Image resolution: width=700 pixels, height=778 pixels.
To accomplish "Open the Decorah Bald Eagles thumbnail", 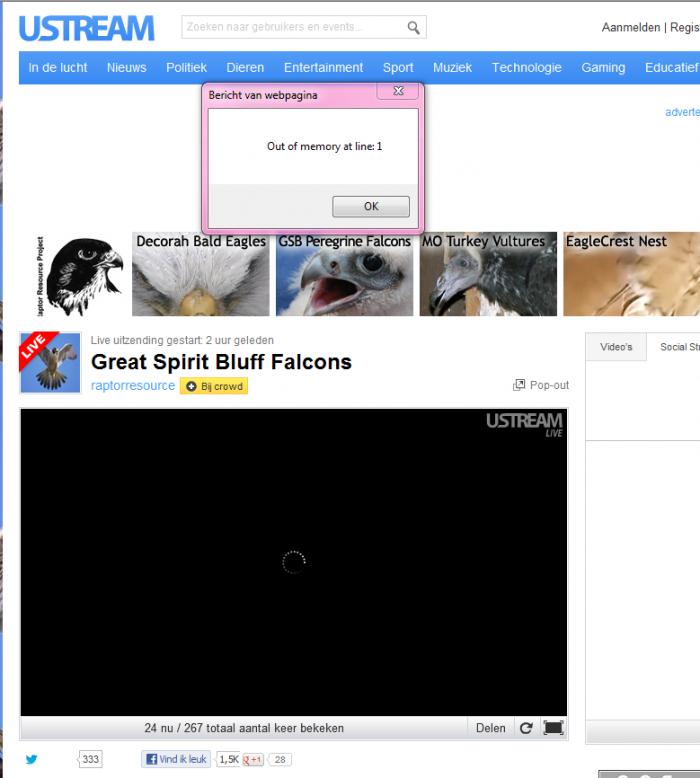I will [x=200, y=274].
